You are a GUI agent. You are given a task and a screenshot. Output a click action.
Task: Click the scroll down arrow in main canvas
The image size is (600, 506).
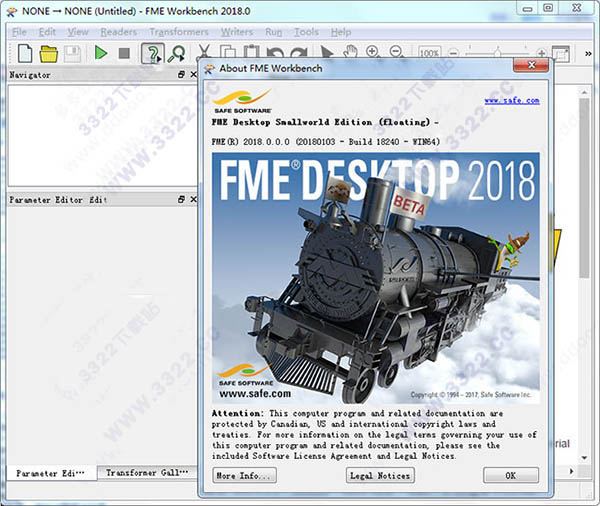[x=584, y=457]
